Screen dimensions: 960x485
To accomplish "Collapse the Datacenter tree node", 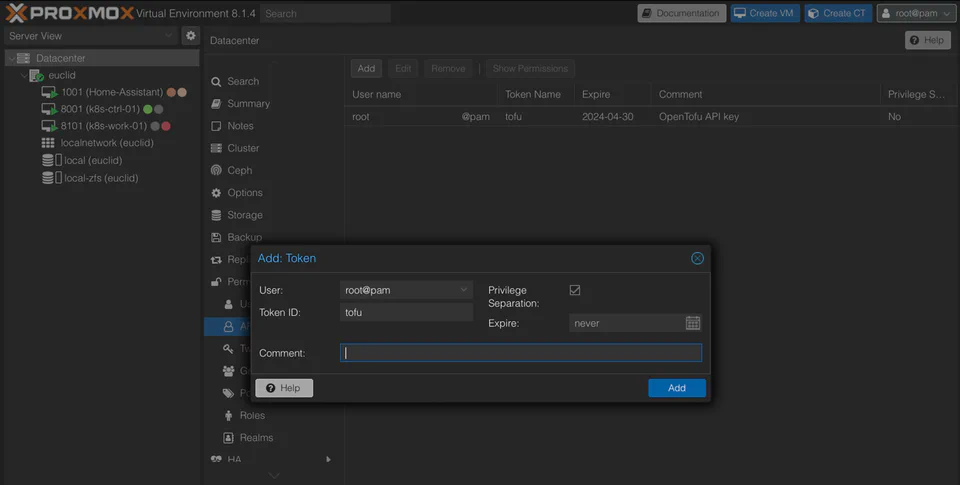I will 11,58.
